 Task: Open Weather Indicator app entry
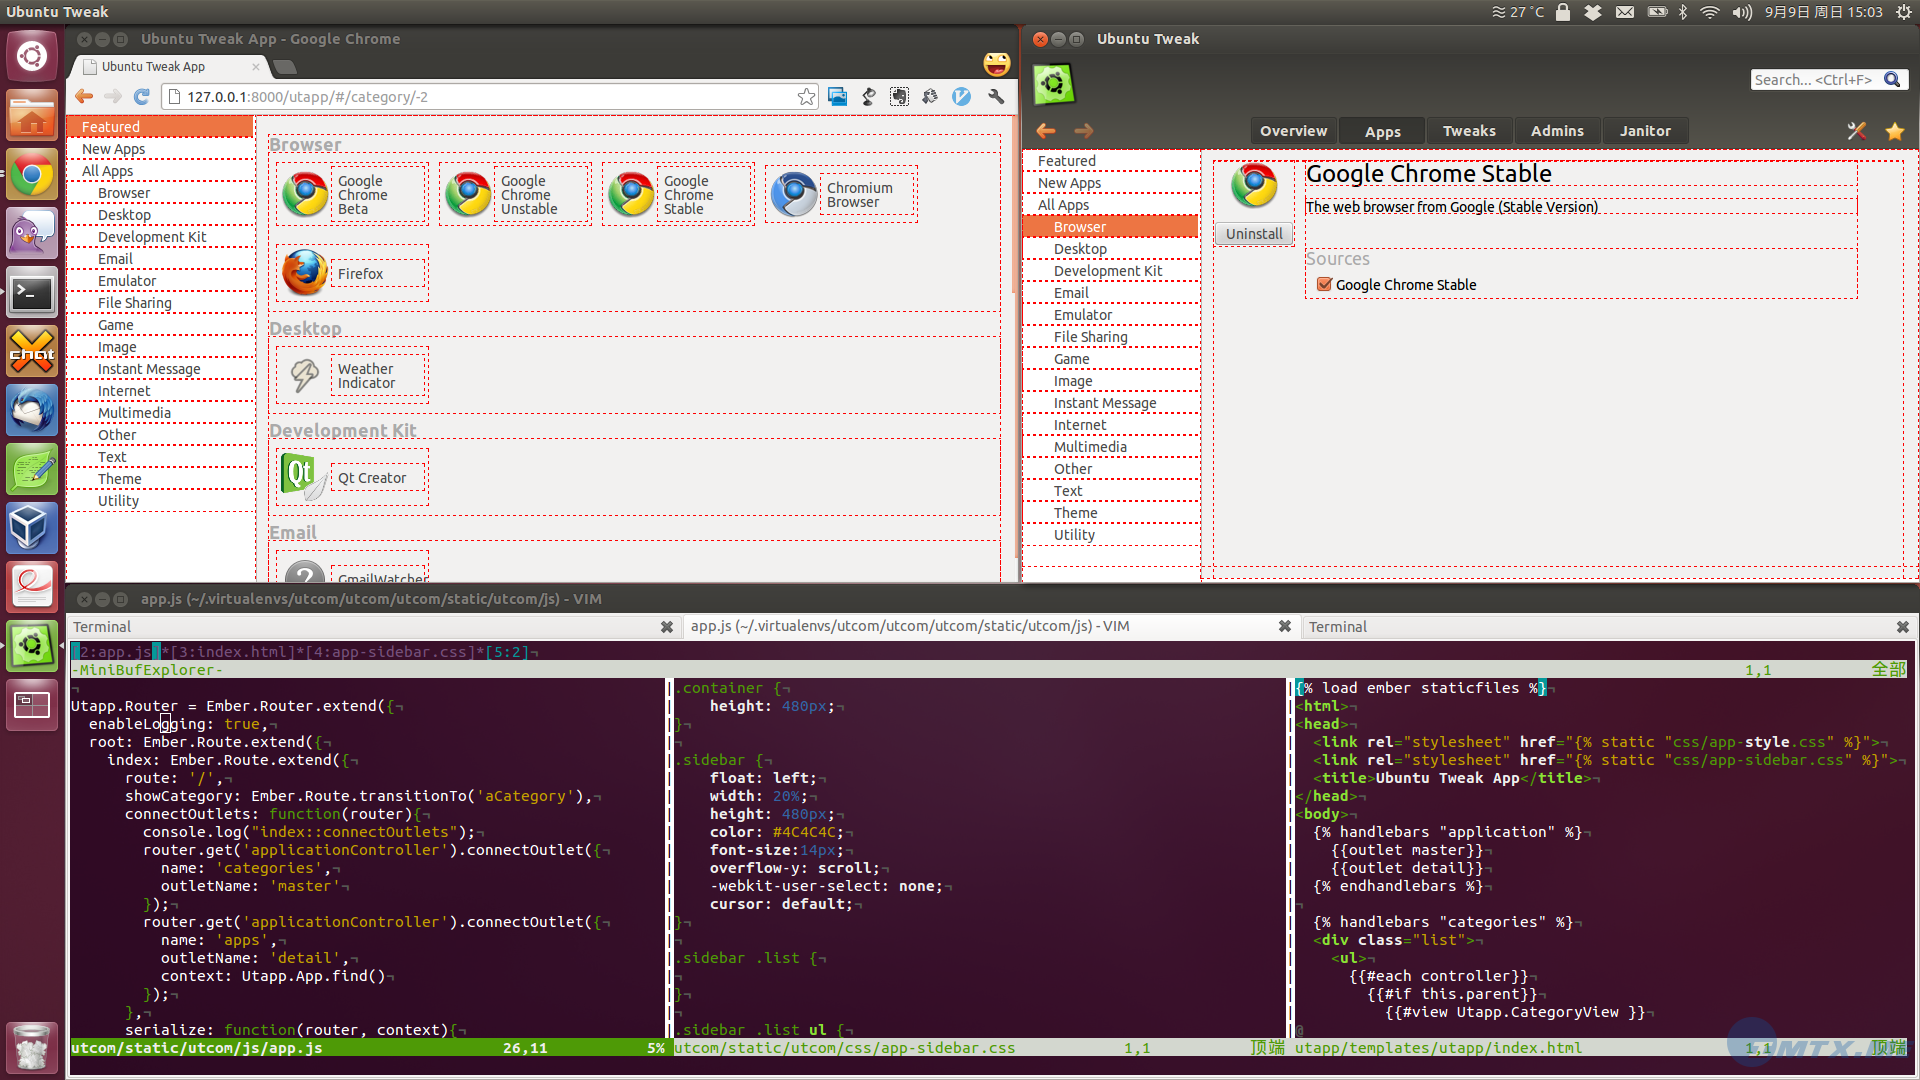pos(352,376)
